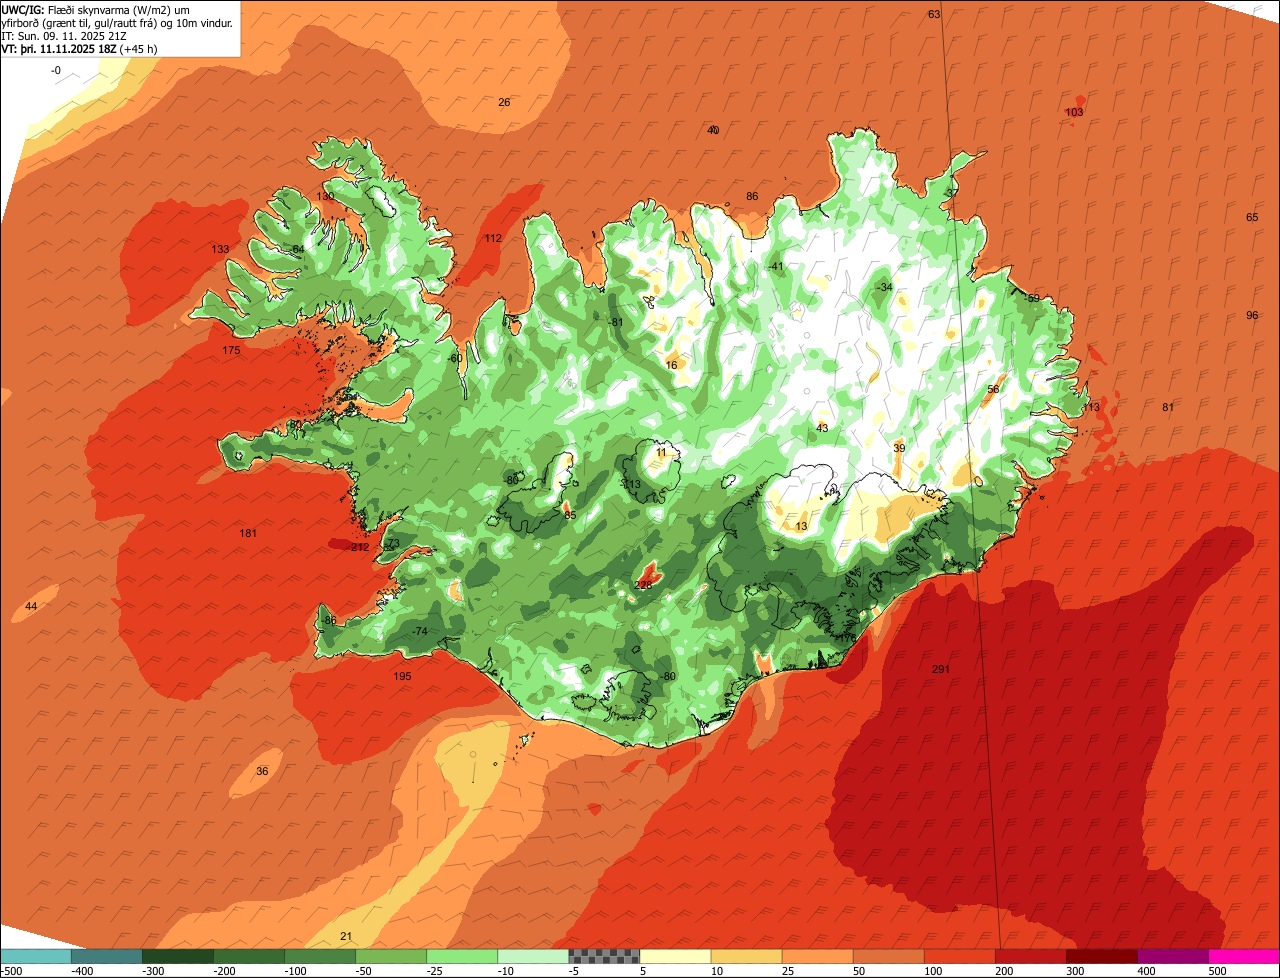Click the '-74' value in southwest Iceland
The width and height of the screenshot is (1280, 978).
coord(420,631)
